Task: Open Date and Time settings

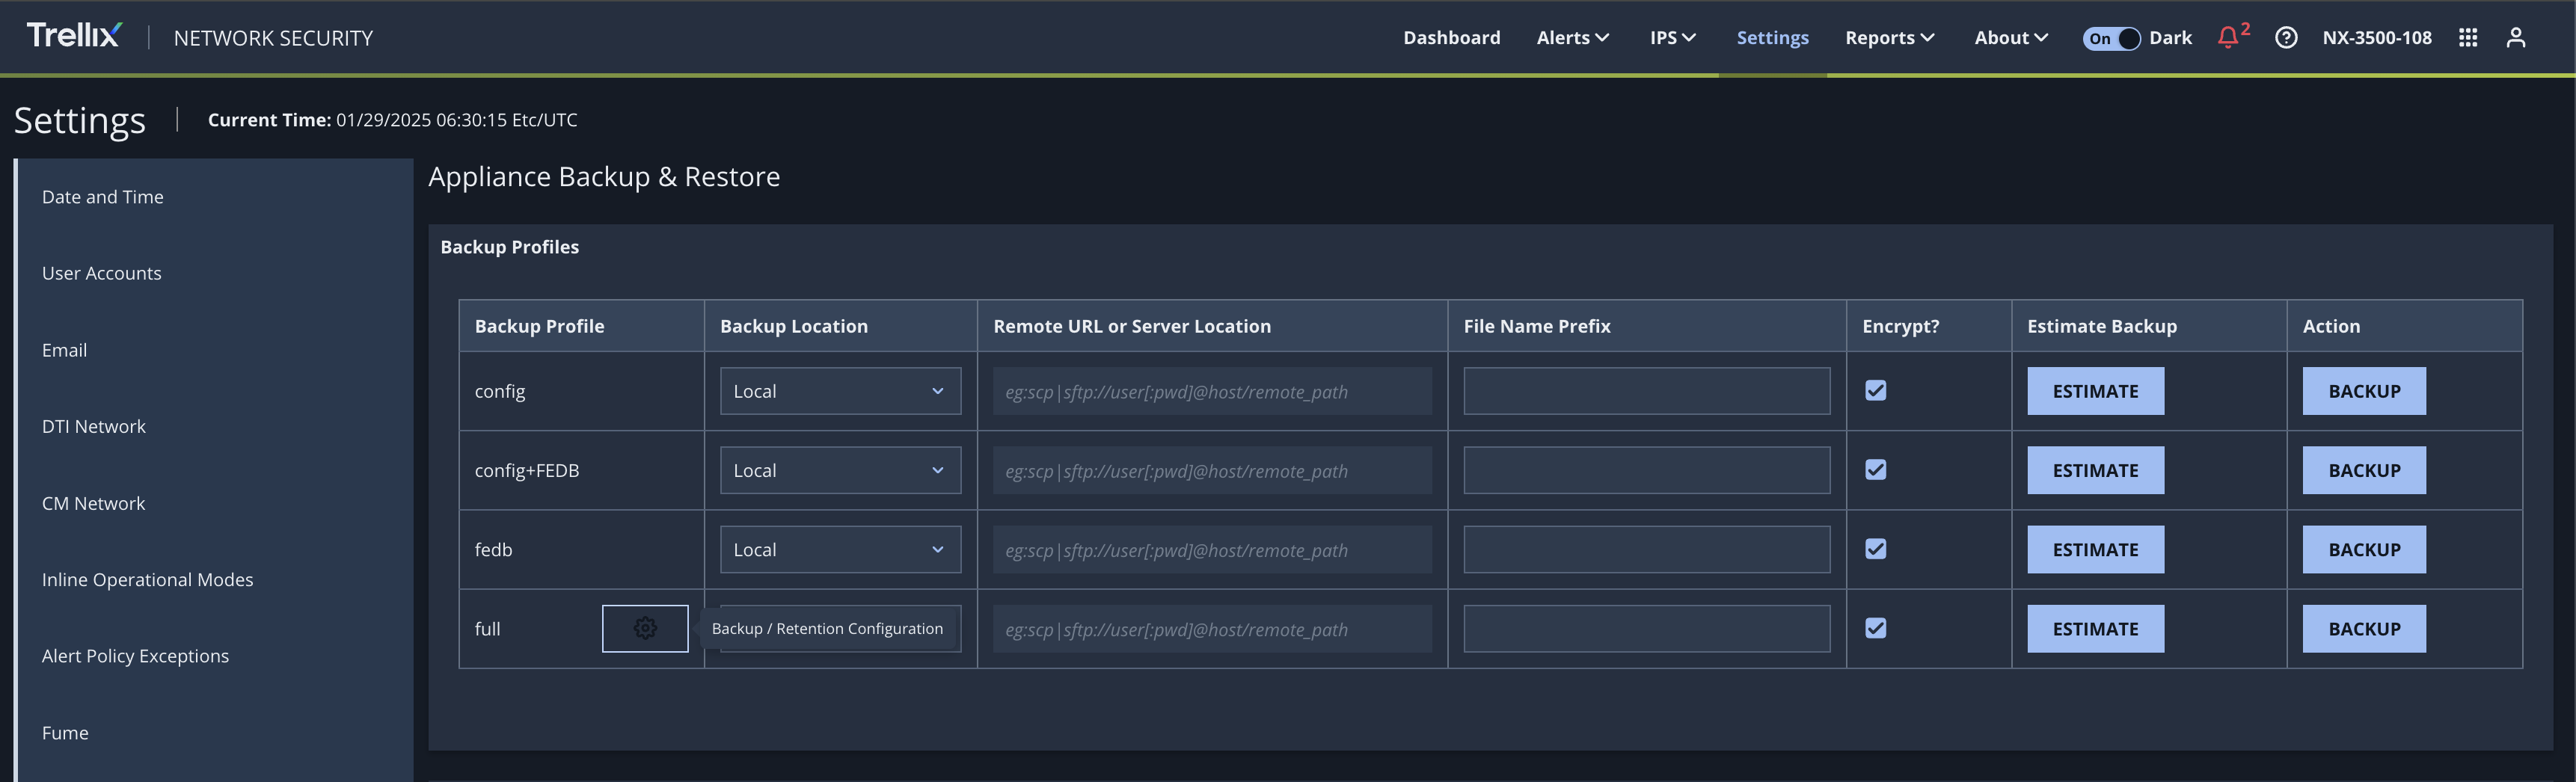Action: 103,197
